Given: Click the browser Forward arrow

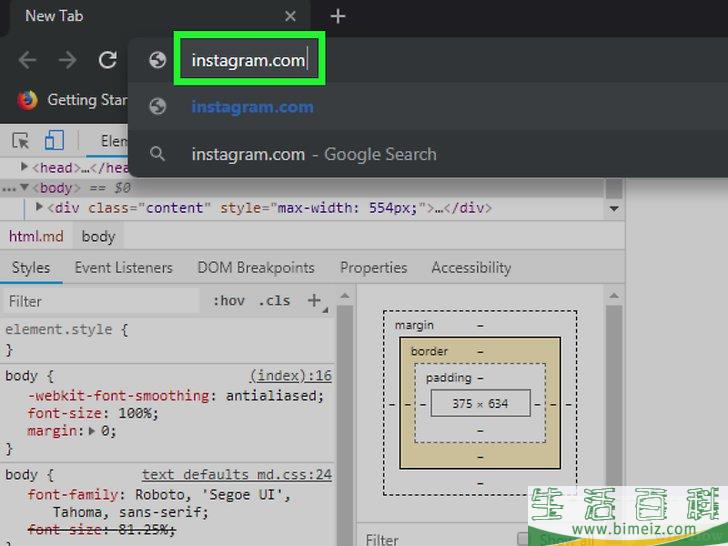Looking at the screenshot, I should pyautogui.click(x=68, y=60).
